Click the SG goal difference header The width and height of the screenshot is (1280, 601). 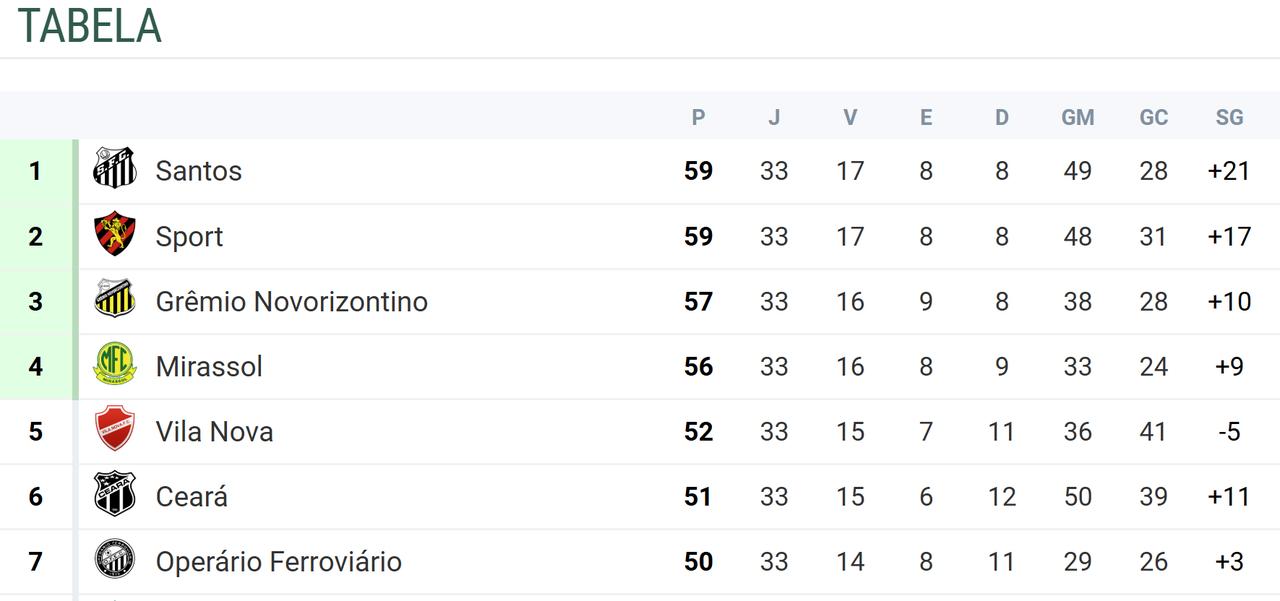tap(1229, 118)
